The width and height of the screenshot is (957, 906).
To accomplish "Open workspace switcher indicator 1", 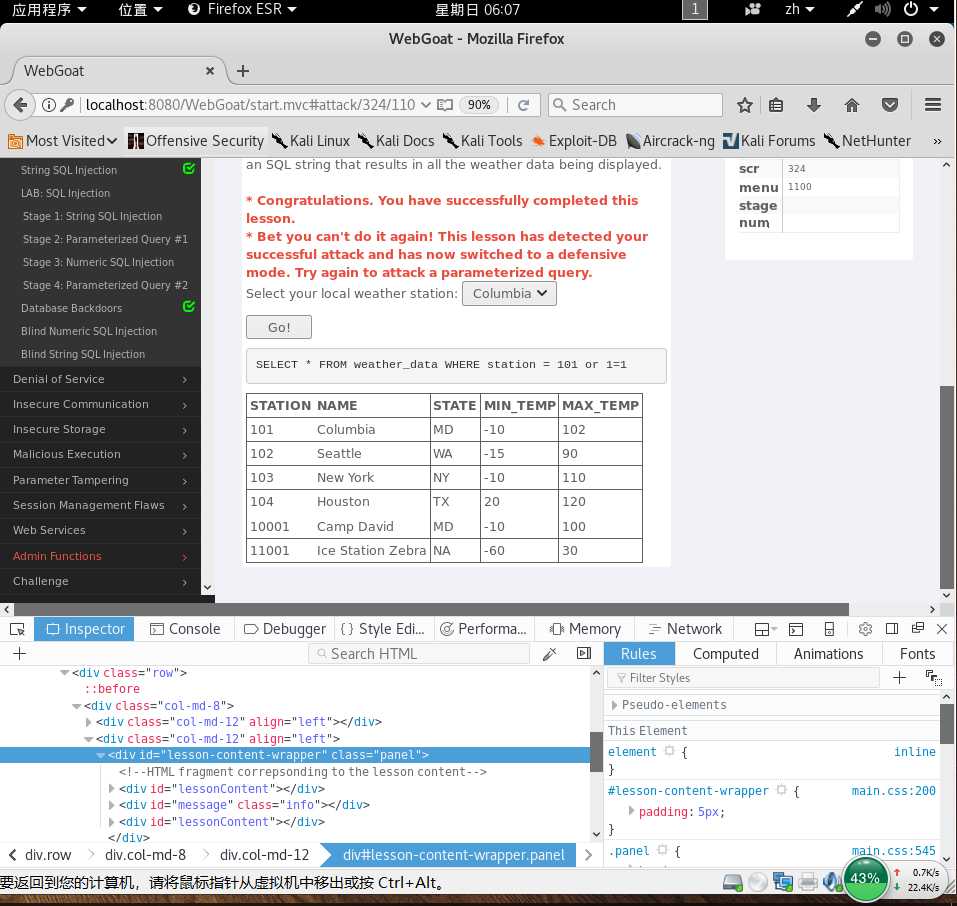I will (695, 9).
